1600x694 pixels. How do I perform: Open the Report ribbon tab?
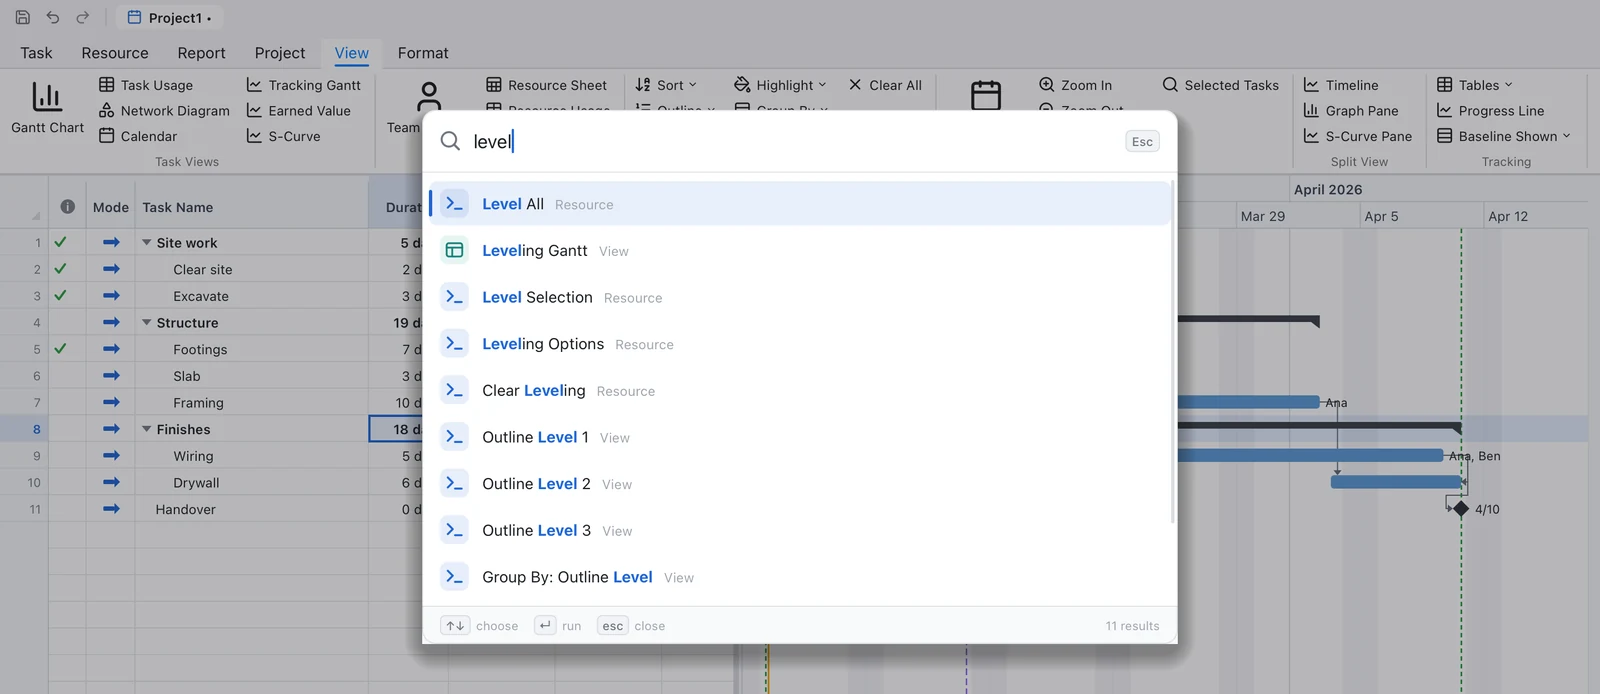click(201, 53)
